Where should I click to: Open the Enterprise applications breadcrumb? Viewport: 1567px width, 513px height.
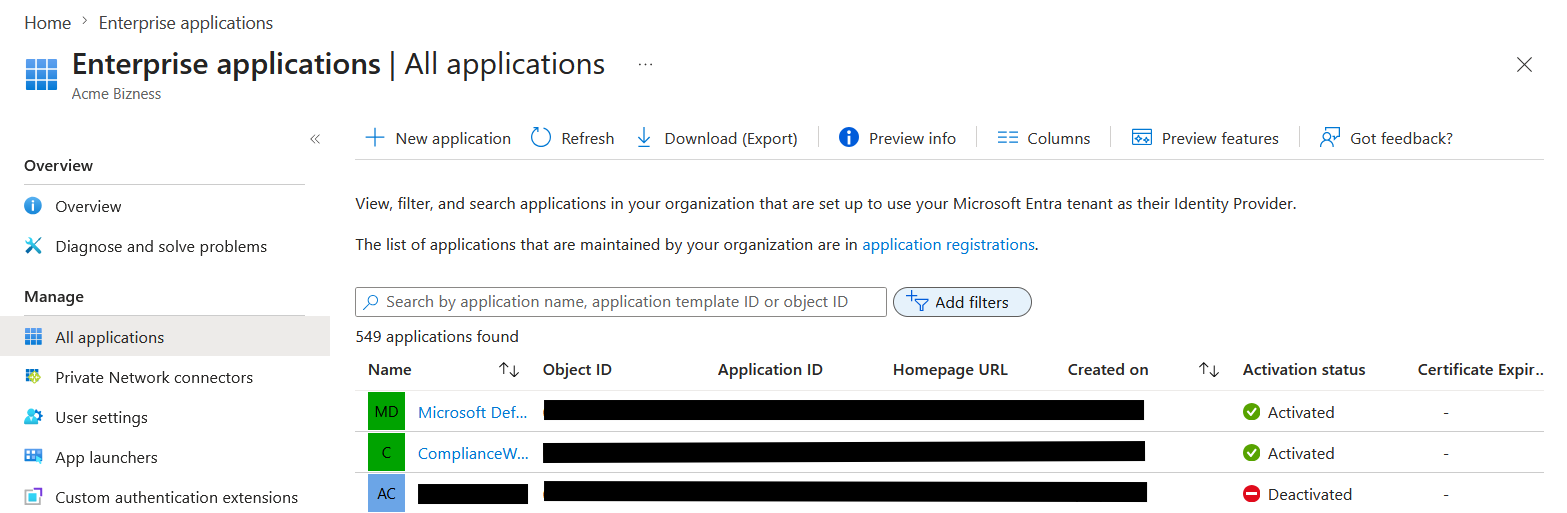point(185,22)
